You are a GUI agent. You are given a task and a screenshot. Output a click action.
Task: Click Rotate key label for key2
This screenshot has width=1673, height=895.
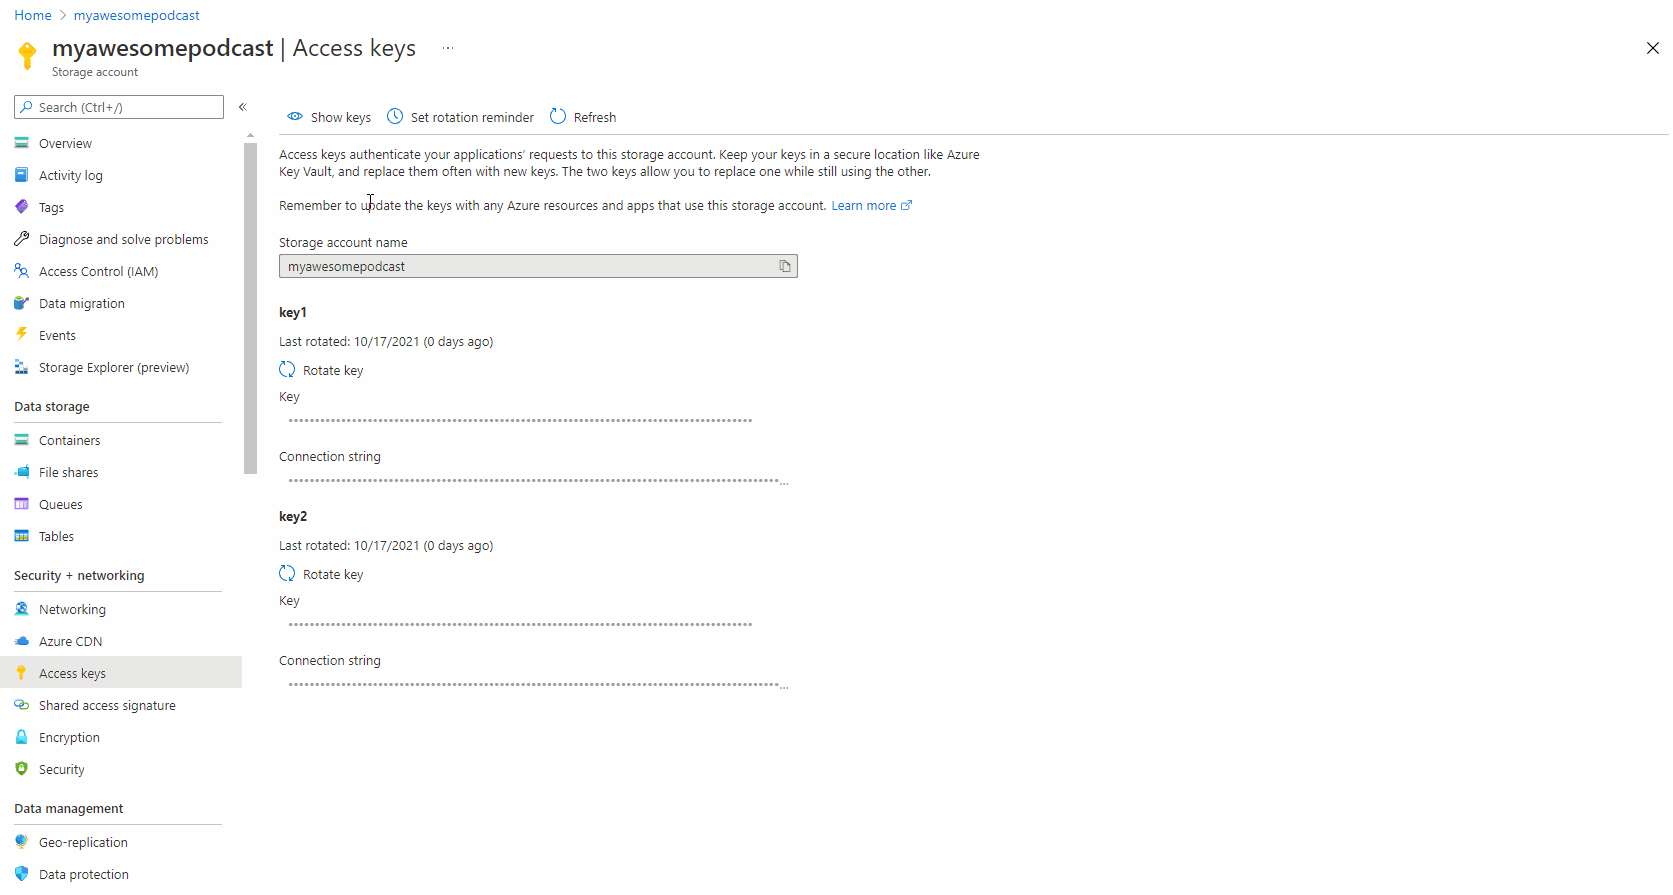[x=333, y=575]
